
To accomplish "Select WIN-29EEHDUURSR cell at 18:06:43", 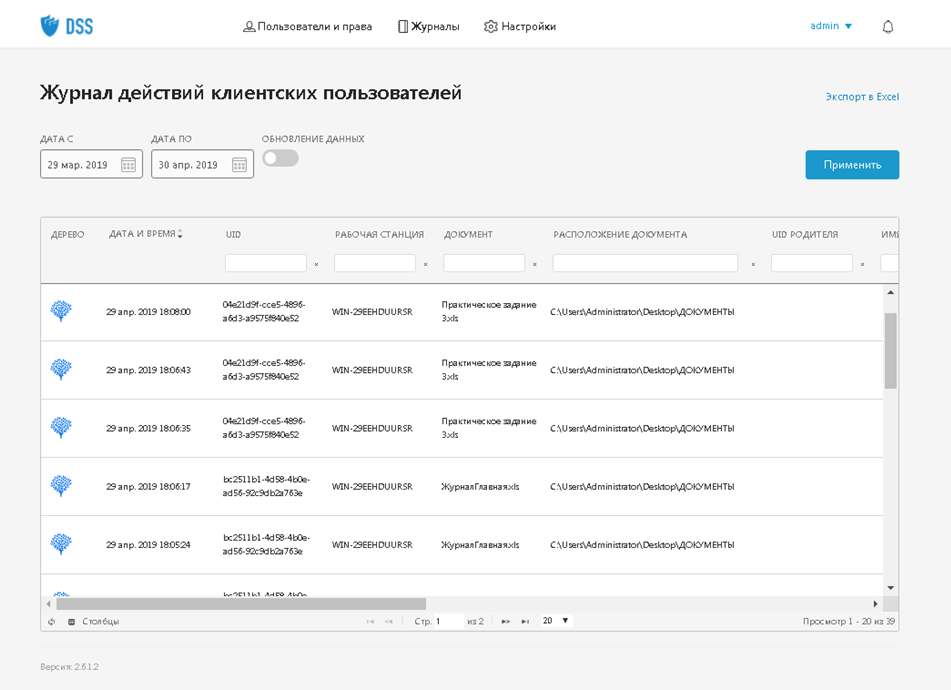I will 372,370.
